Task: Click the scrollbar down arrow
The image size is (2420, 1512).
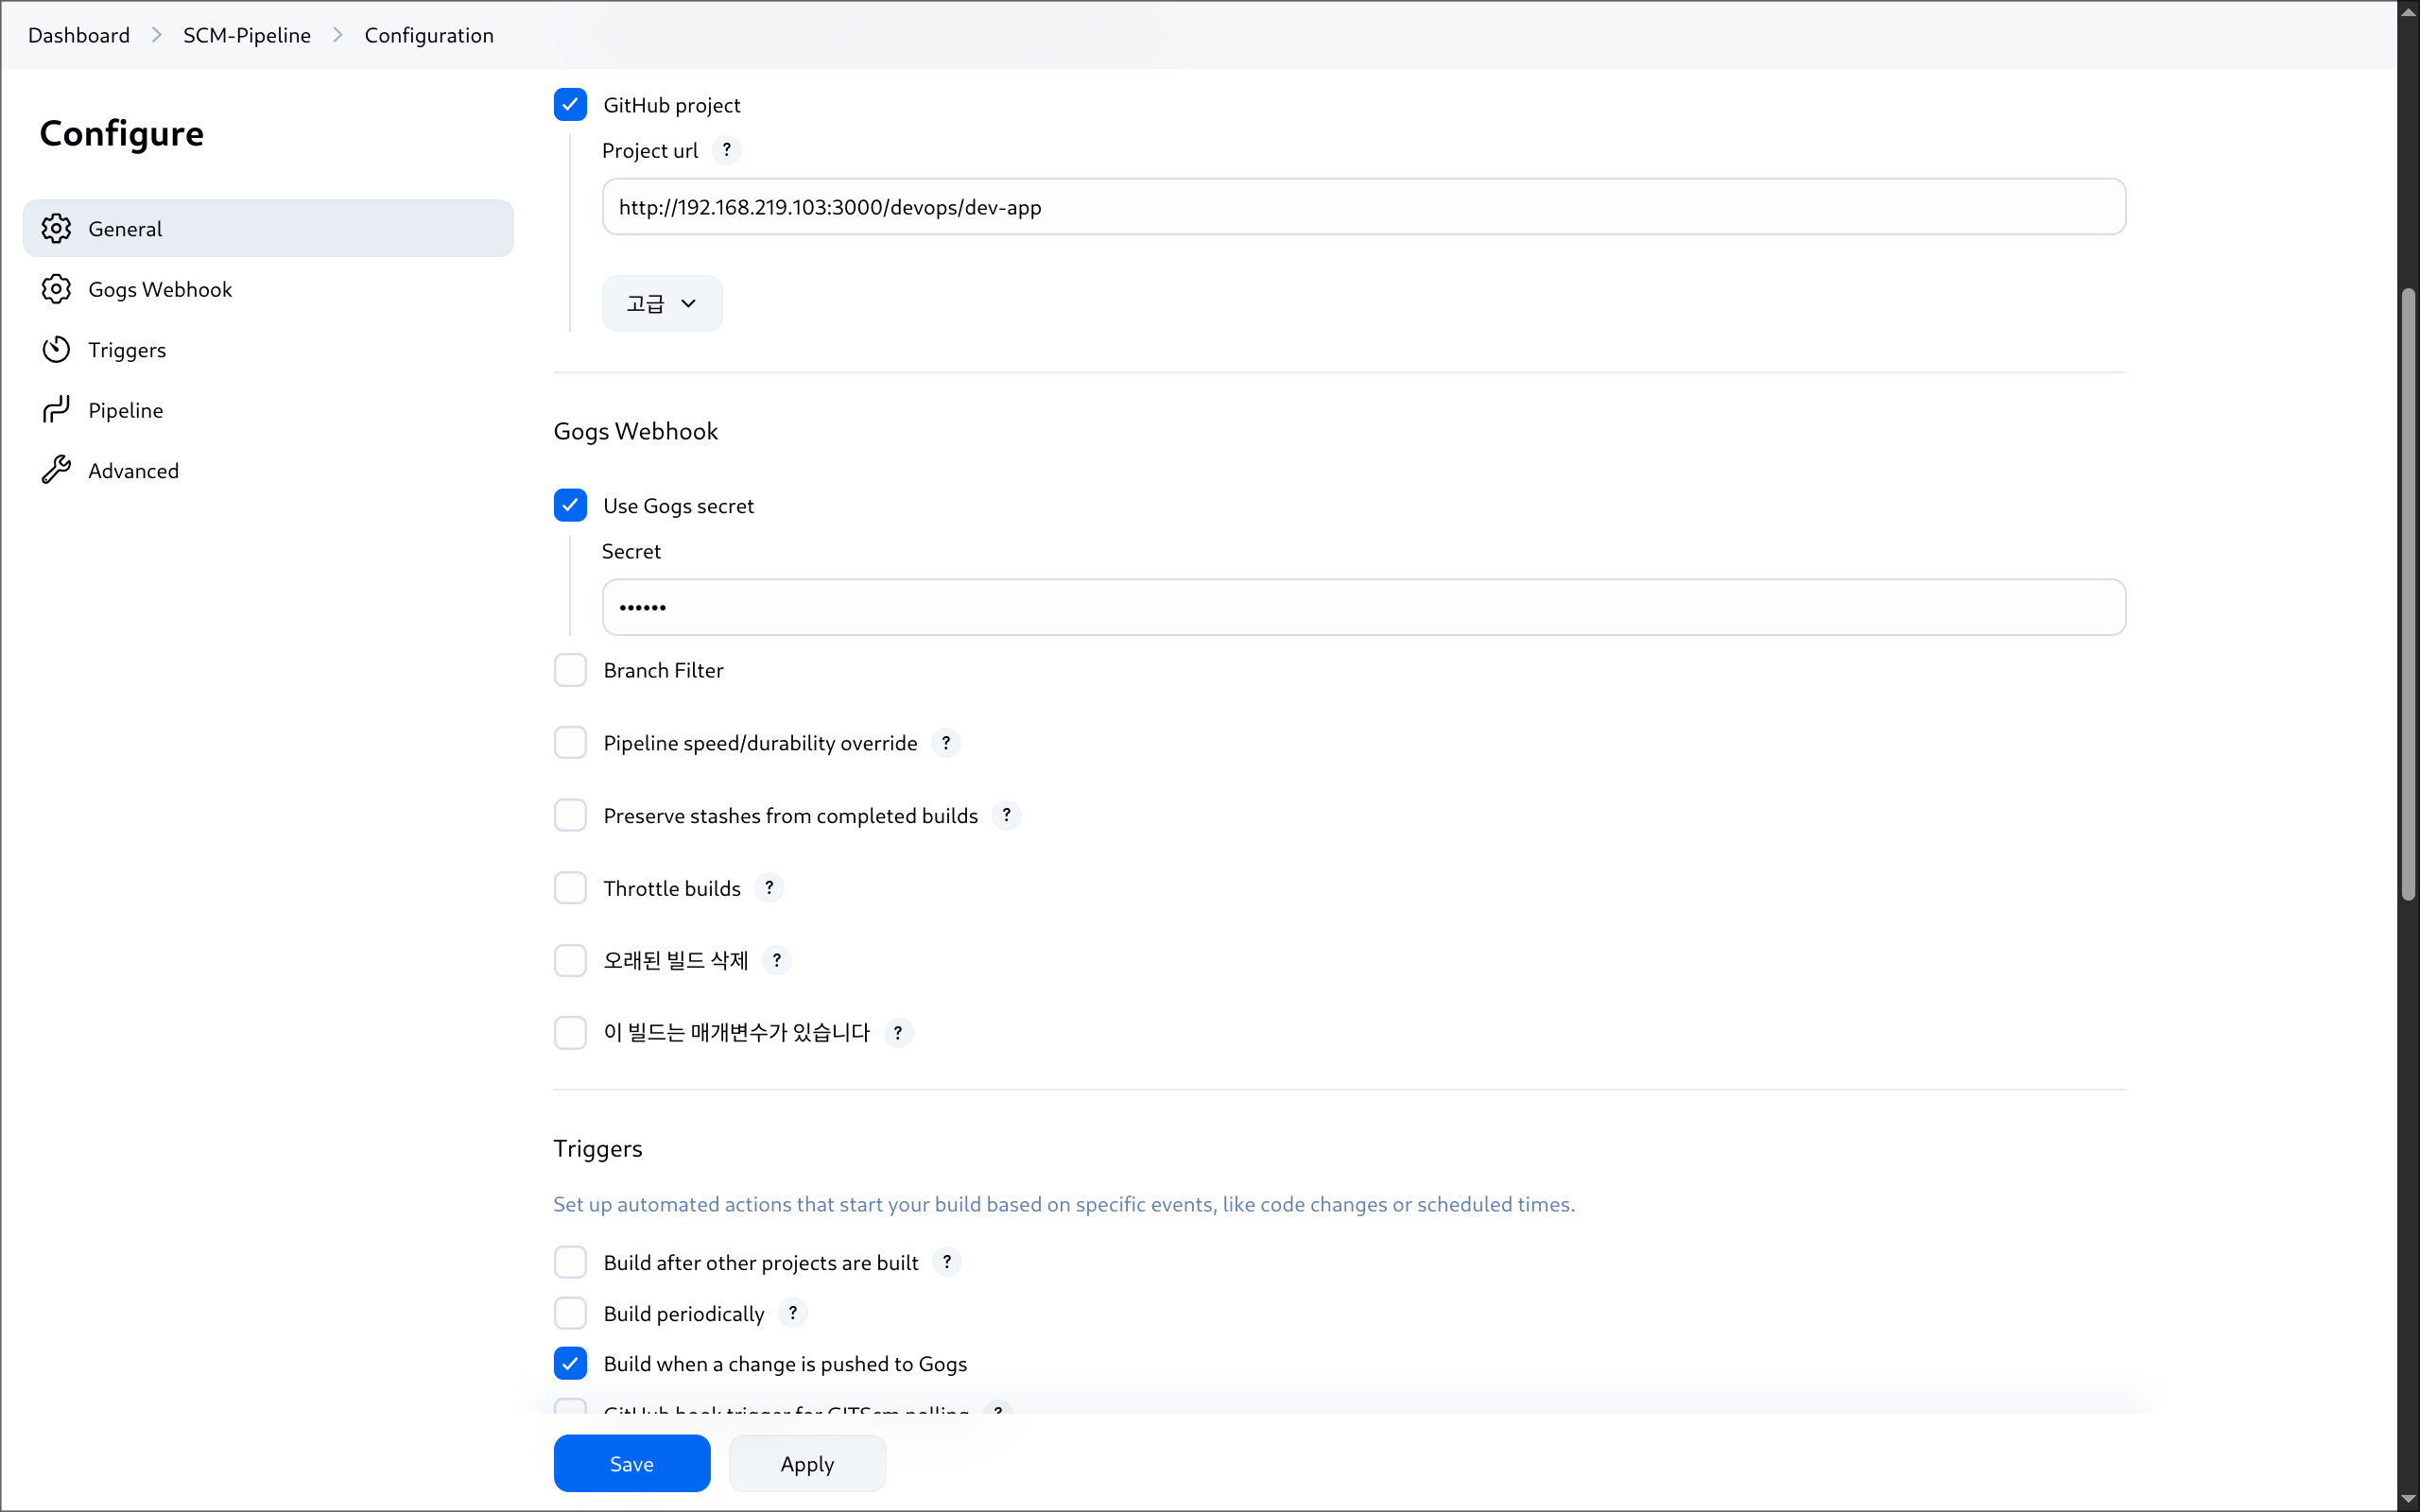Action: (2408, 1501)
